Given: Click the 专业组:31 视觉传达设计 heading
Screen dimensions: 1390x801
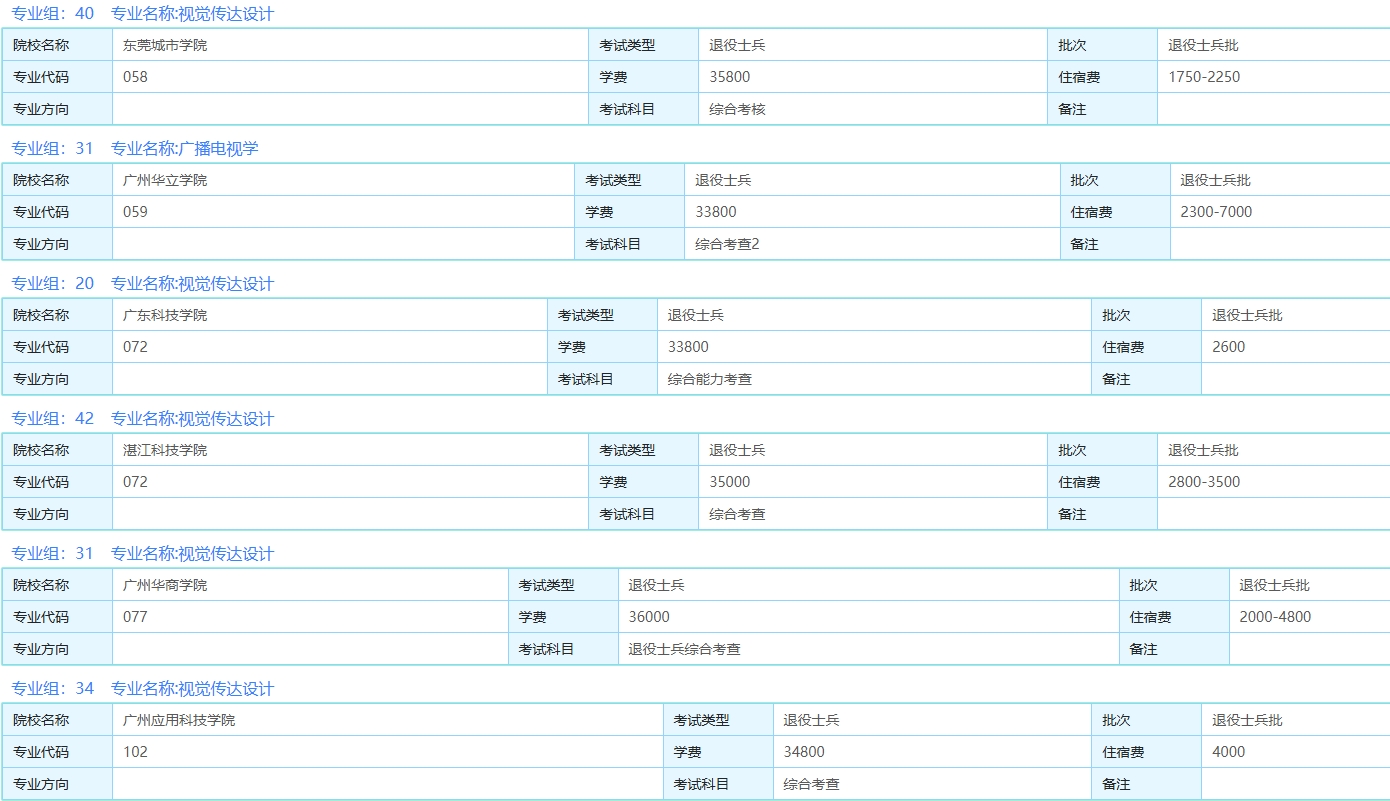Looking at the screenshot, I should pos(142,554).
